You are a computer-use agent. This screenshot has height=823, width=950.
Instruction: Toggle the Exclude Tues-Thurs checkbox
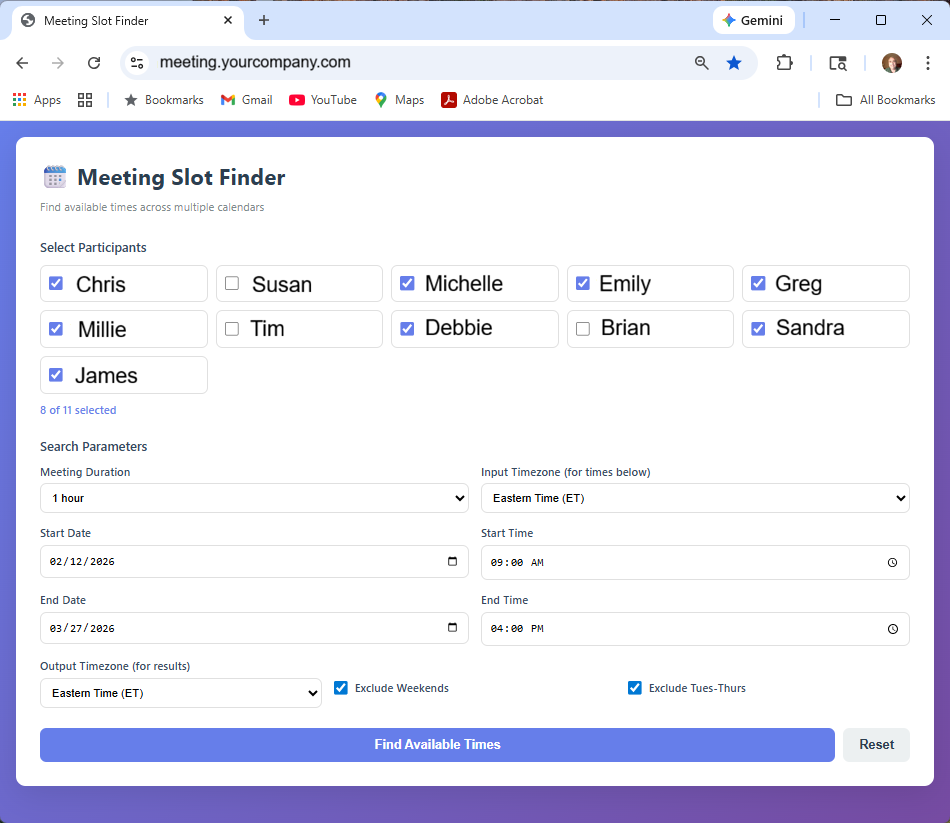[x=634, y=687]
